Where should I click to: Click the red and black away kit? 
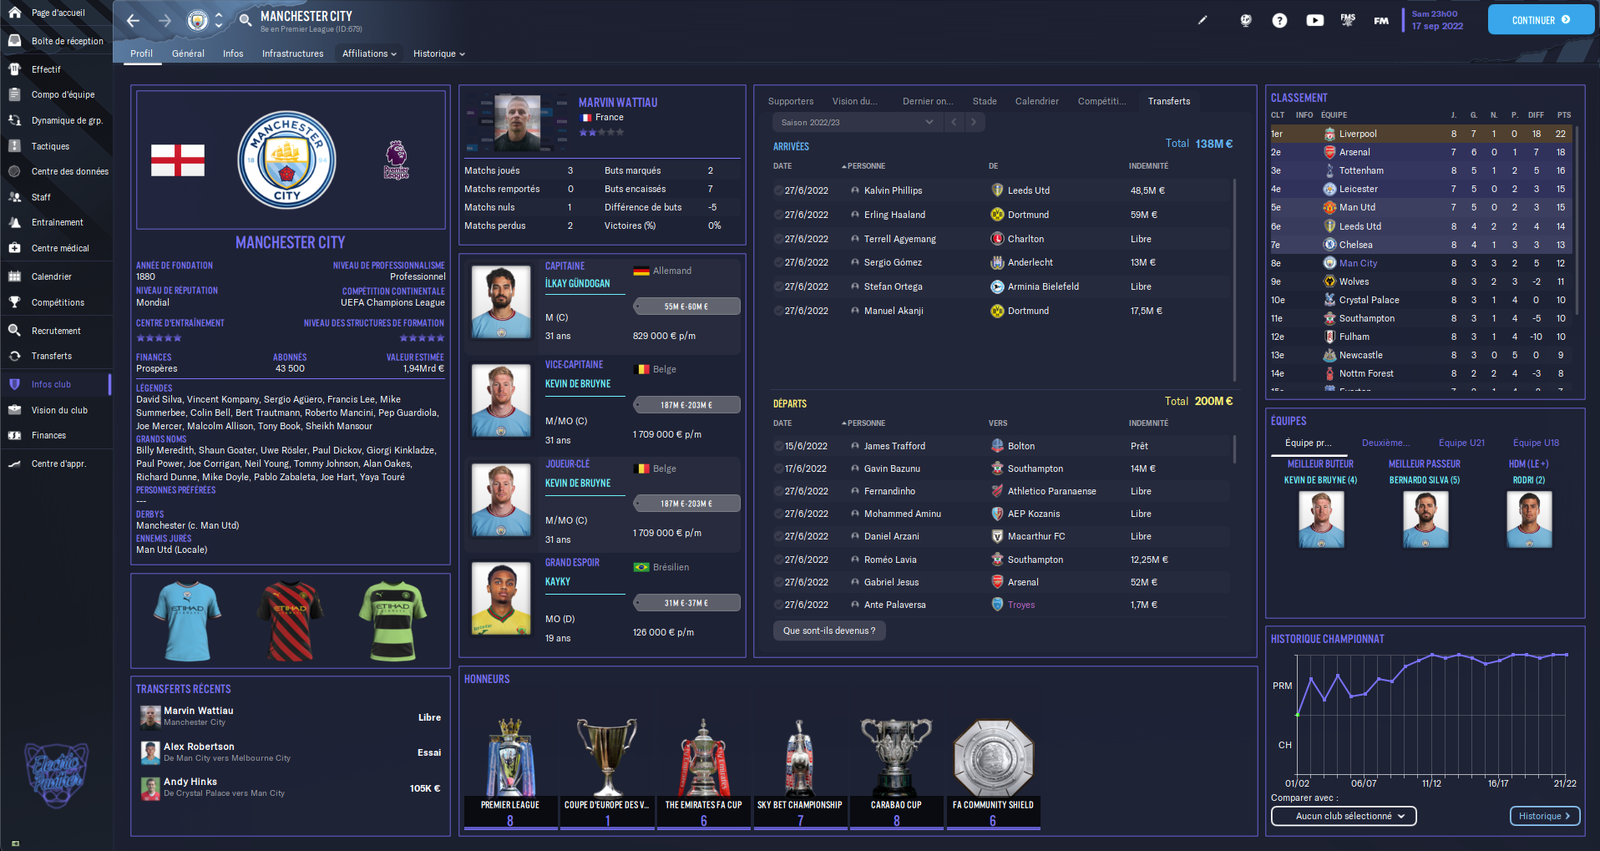(x=290, y=621)
